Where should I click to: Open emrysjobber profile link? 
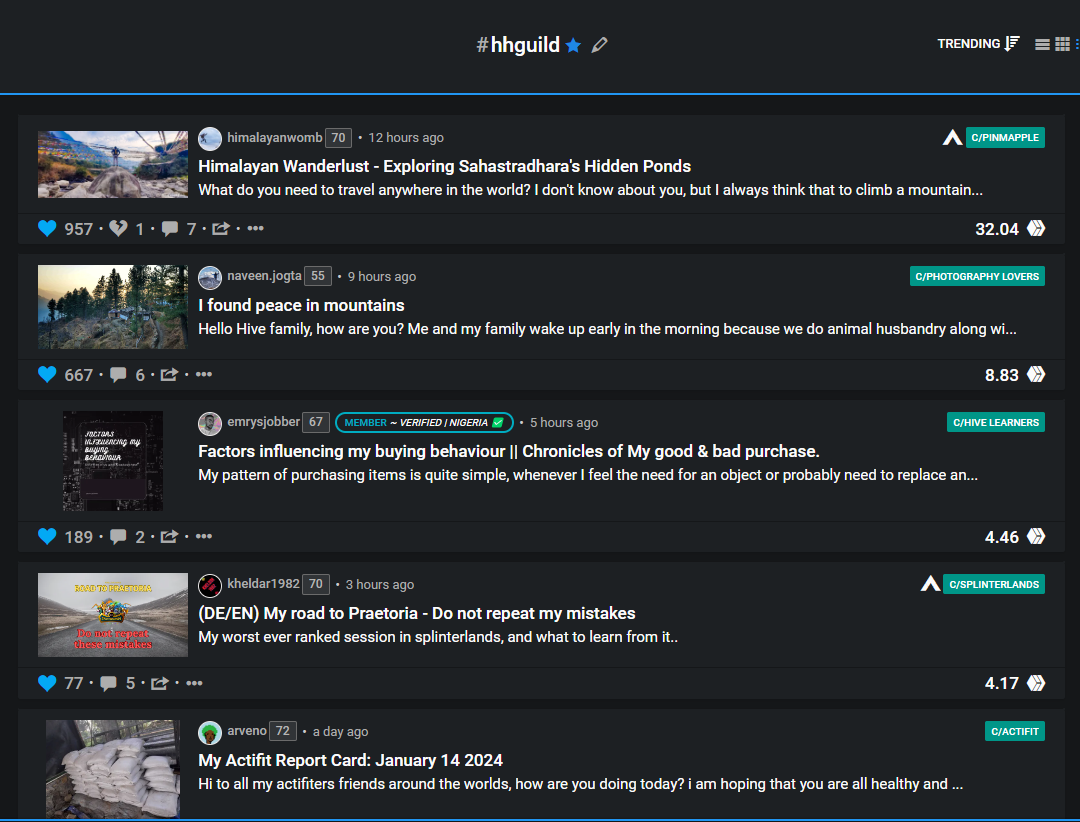click(264, 421)
